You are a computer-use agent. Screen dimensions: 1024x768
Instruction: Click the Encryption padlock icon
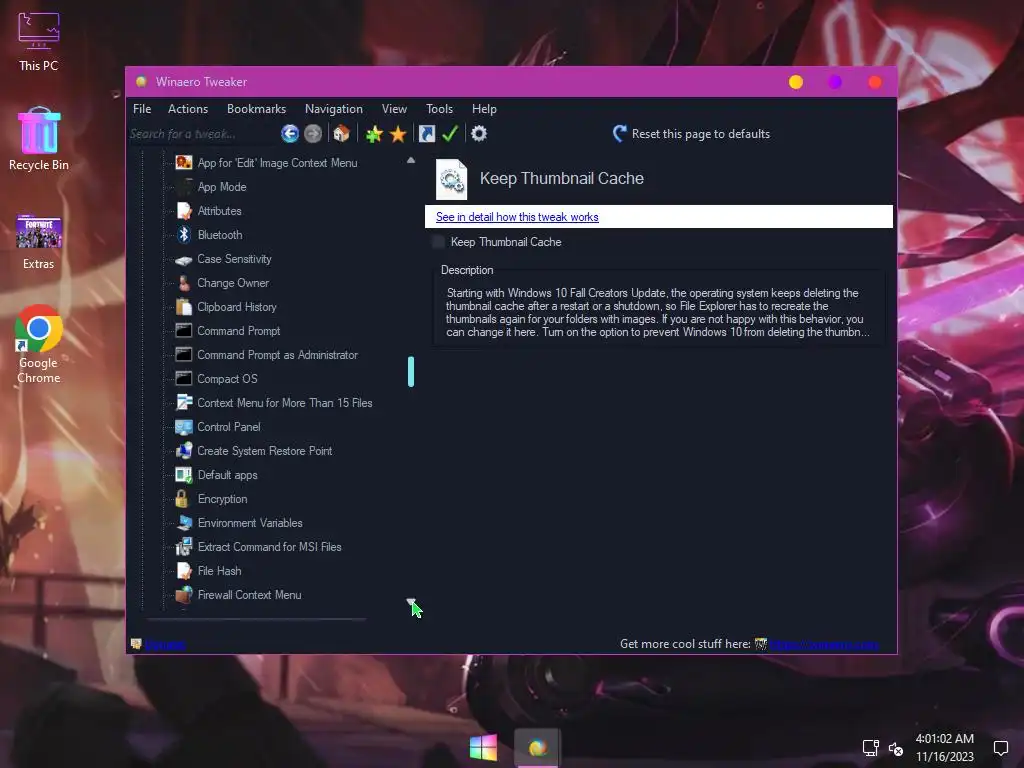point(182,499)
